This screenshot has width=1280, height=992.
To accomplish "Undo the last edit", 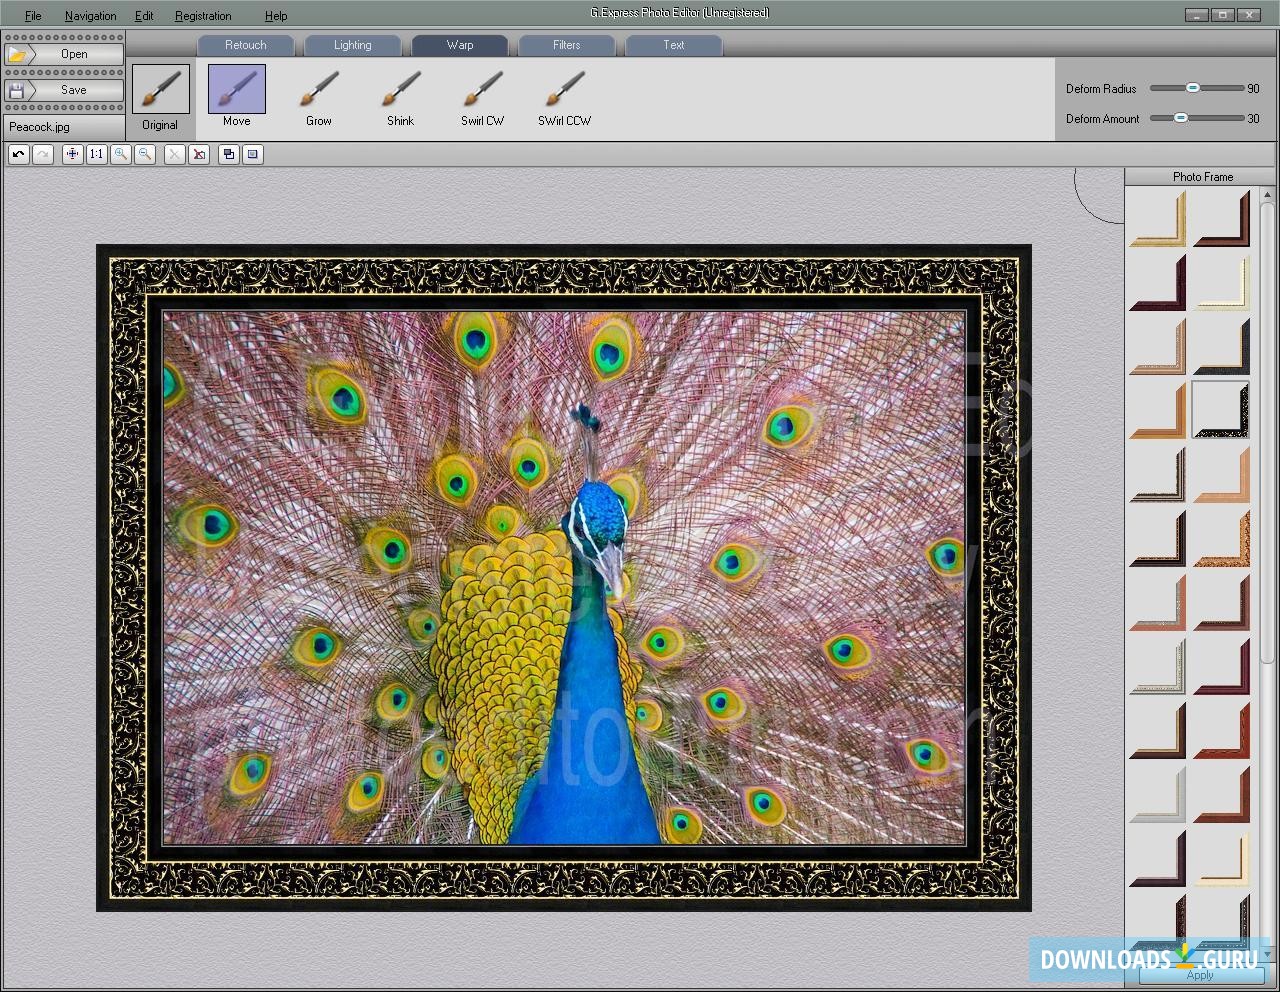I will [18, 154].
